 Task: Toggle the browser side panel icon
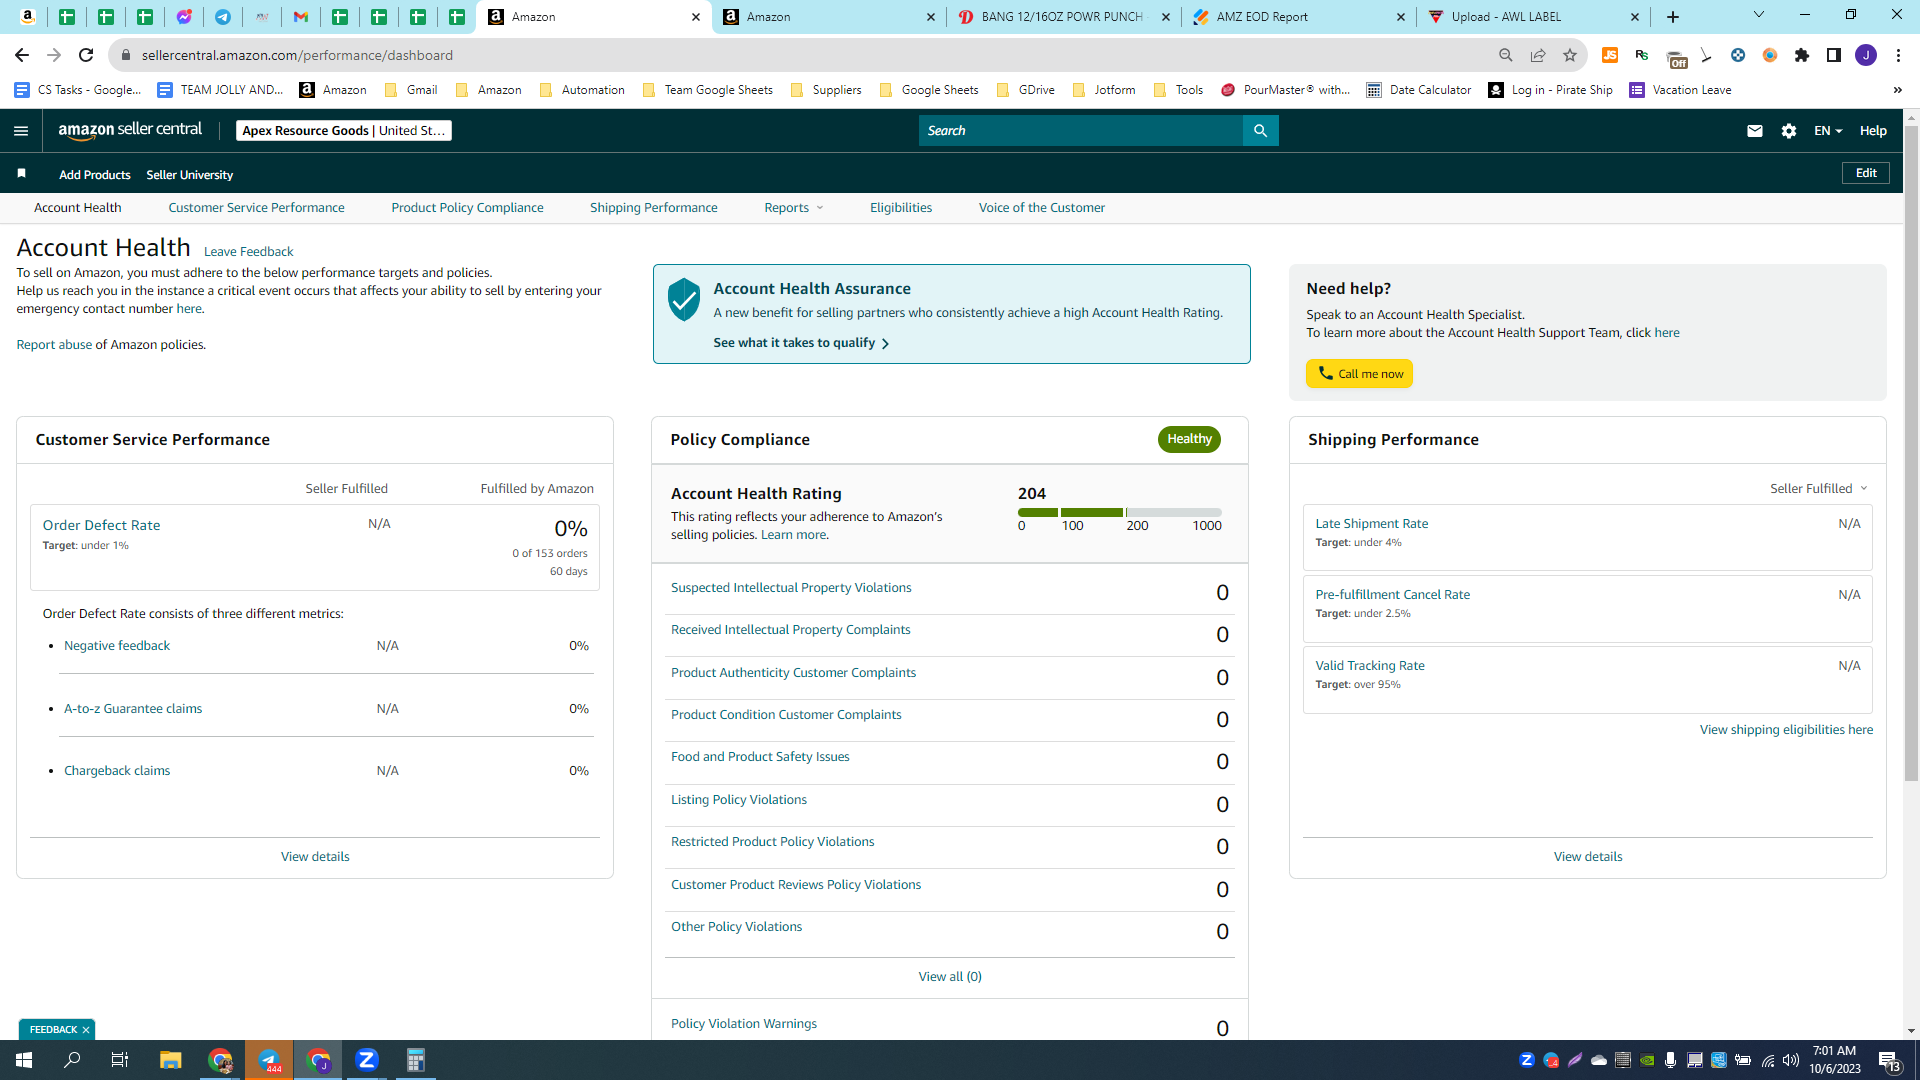point(1834,55)
